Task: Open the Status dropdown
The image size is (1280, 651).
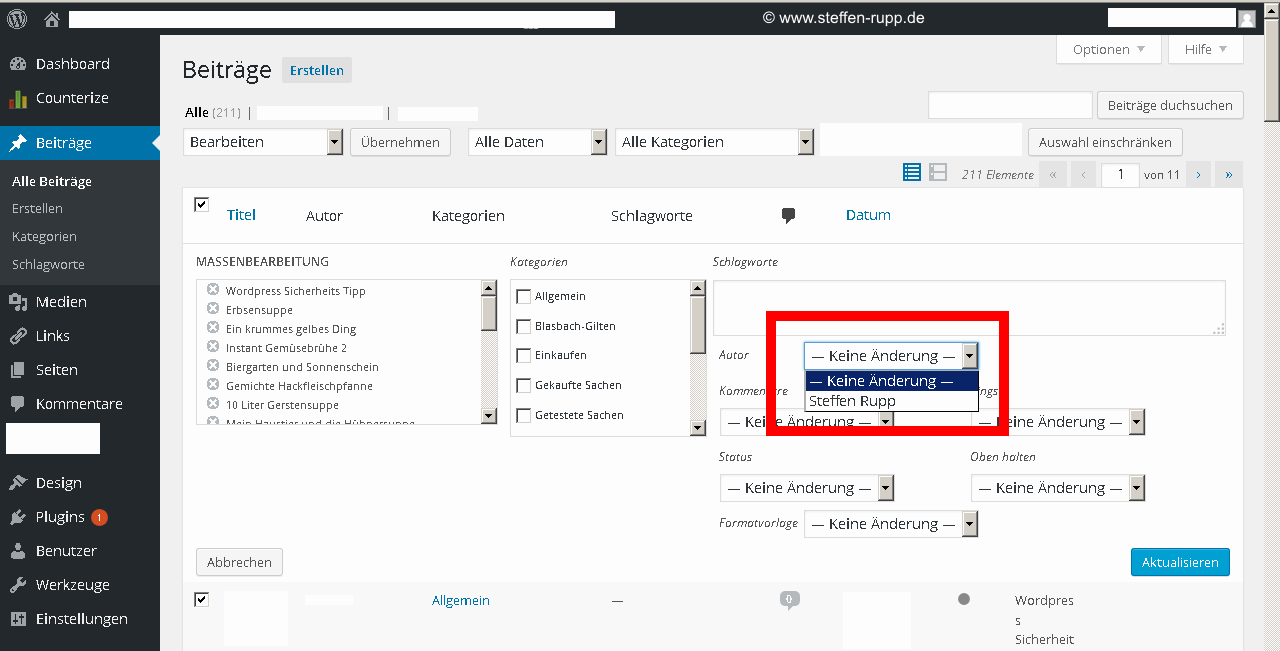Action: tap(806, 488)
